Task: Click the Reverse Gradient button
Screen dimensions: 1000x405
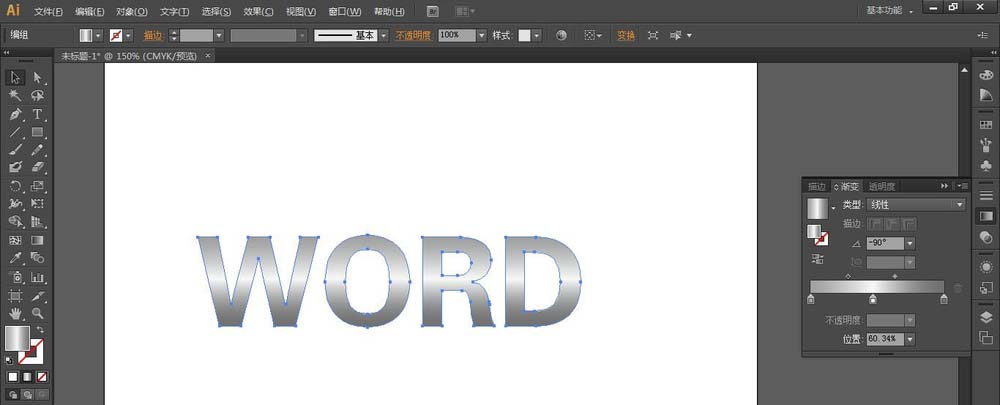Action: click(817, 259)
